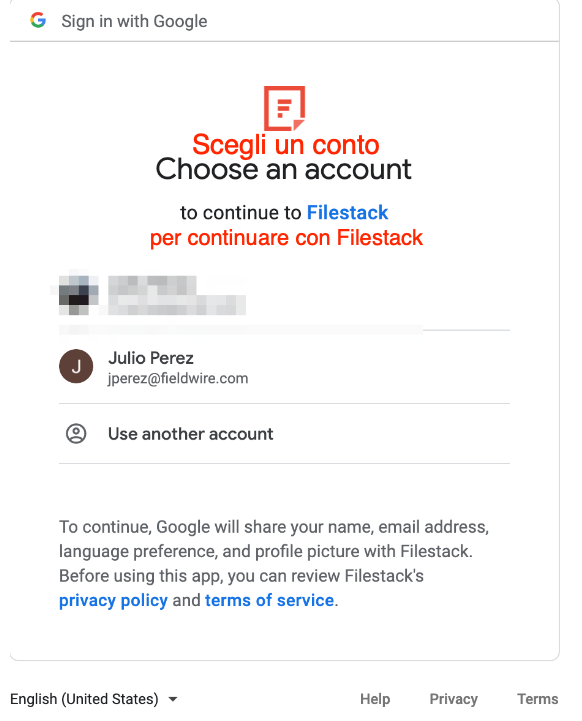Click the red Filestack logo icon
This screenshot has height=721, width=582.
click(x=285, y=108)
